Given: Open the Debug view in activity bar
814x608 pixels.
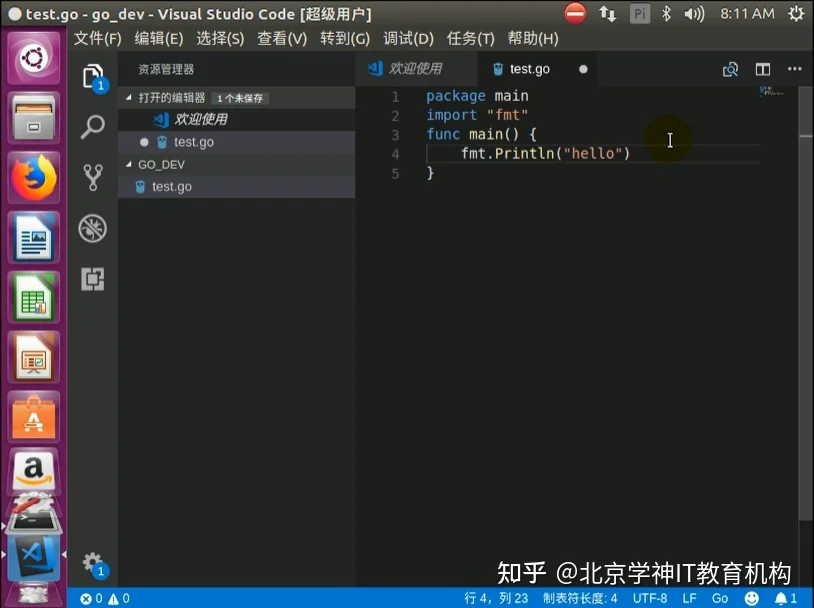Looking at the screenshot, I should pyautogui.click(x=93, y=228).
